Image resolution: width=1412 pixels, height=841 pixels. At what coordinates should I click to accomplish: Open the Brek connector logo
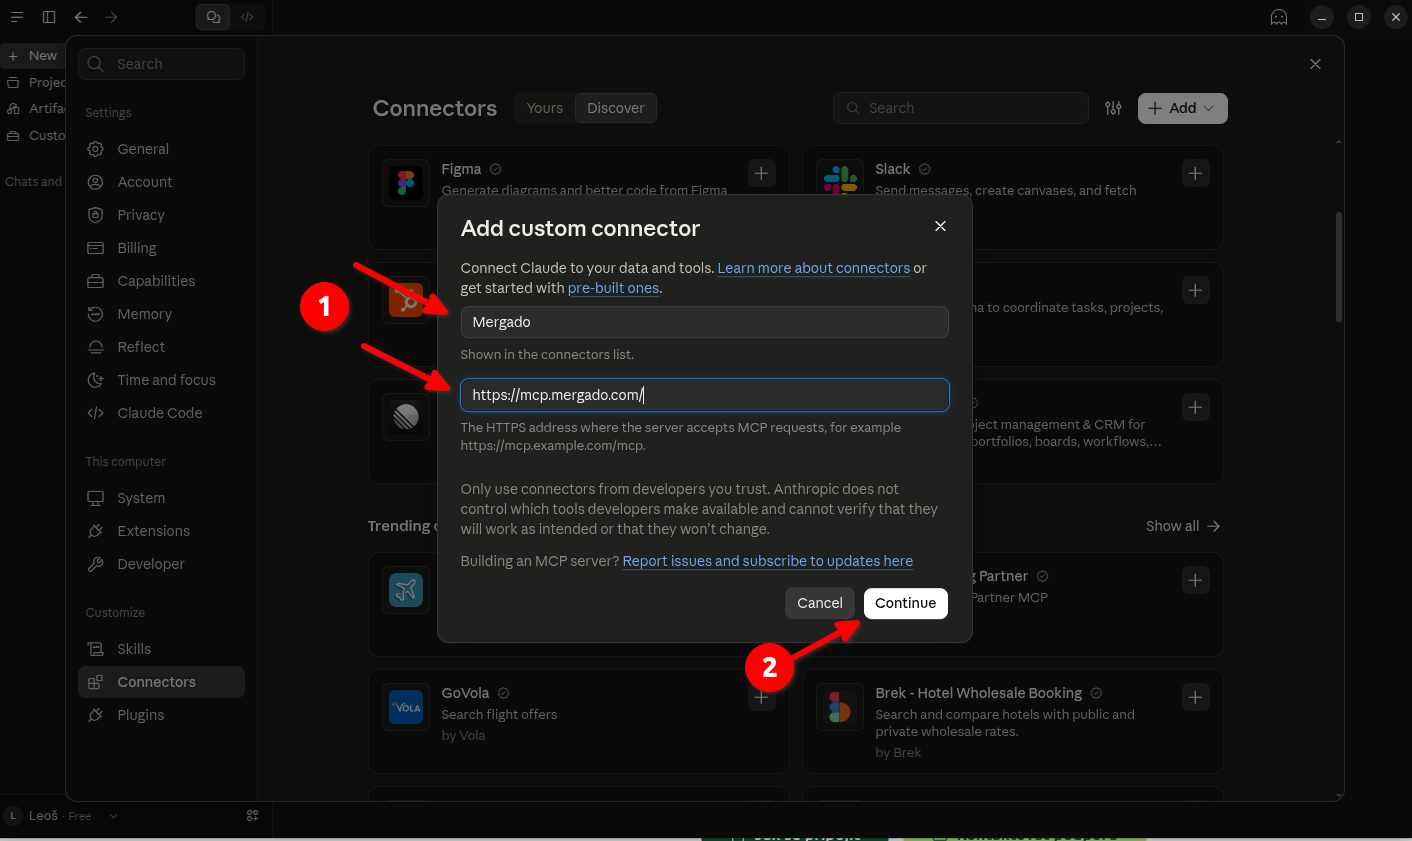coord(840,707)
